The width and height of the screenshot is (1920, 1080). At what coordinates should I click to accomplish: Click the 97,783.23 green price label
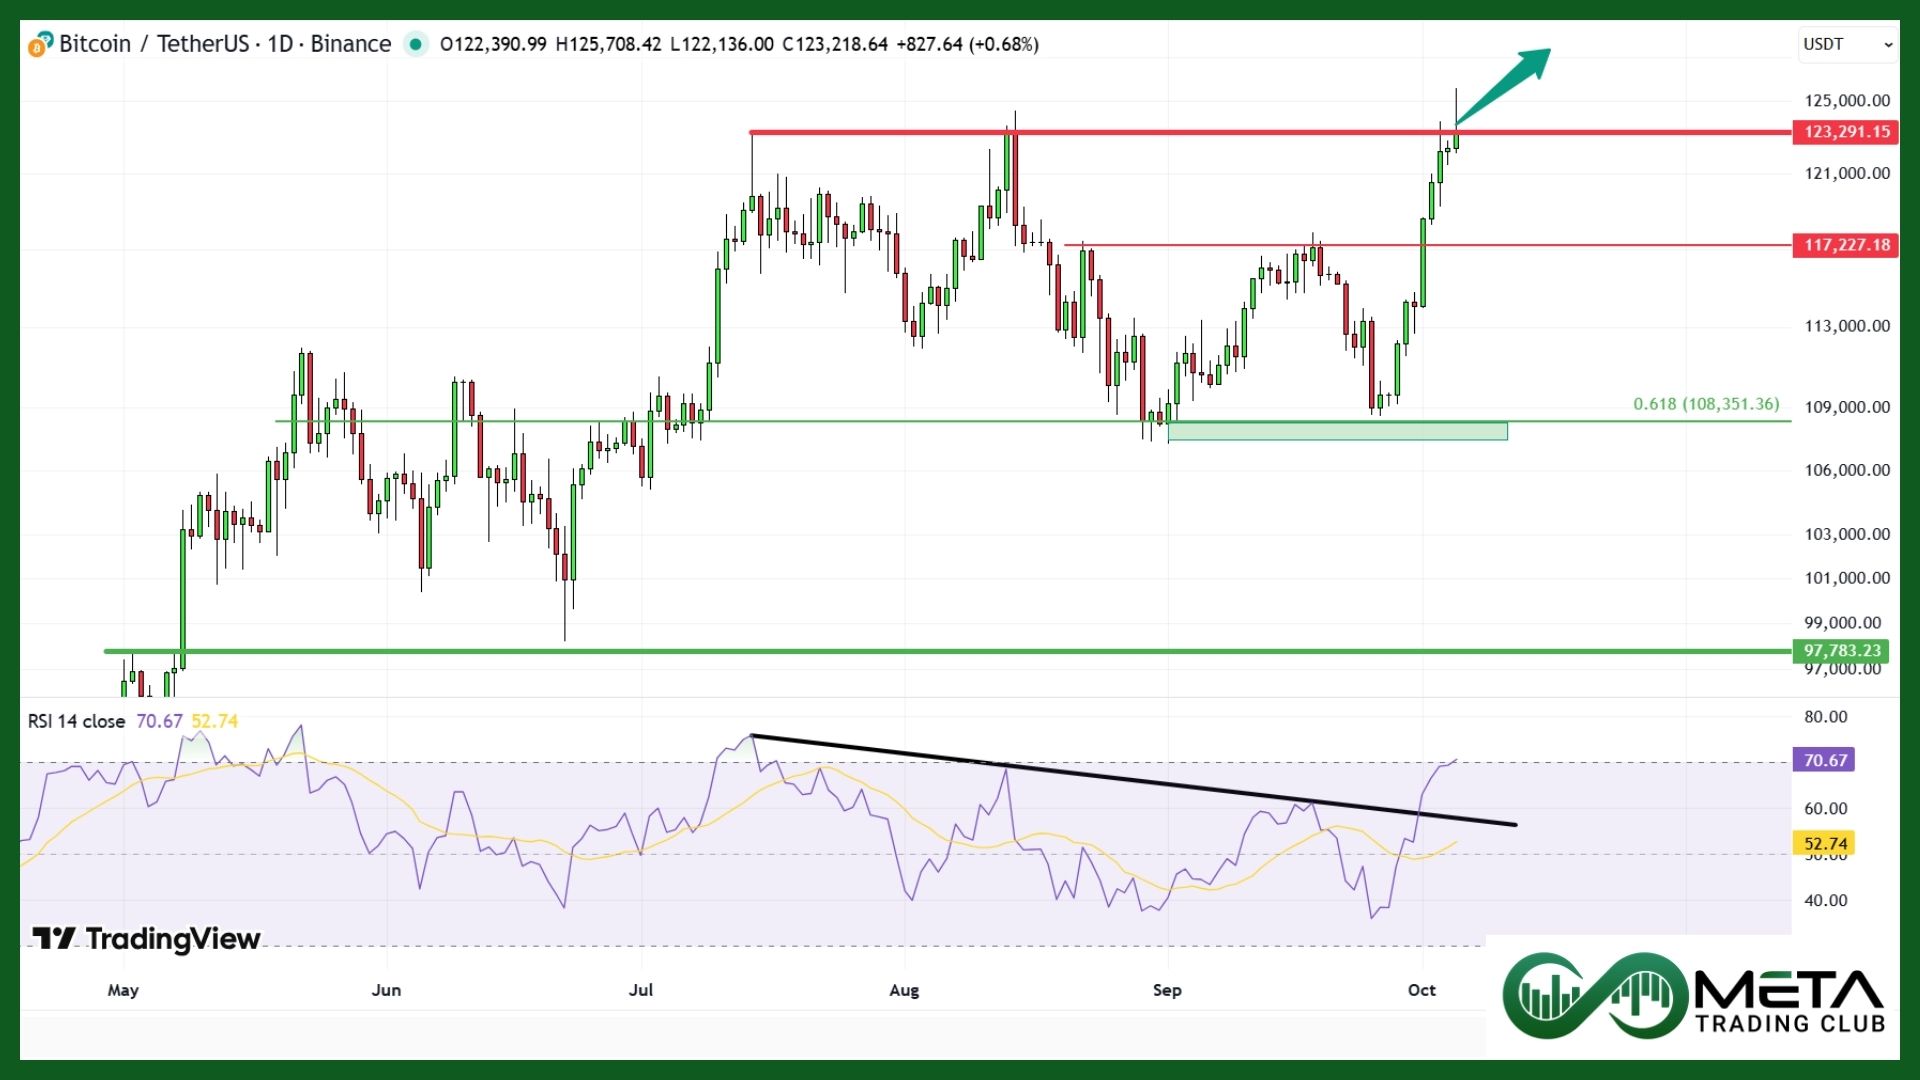[1841, 651]
